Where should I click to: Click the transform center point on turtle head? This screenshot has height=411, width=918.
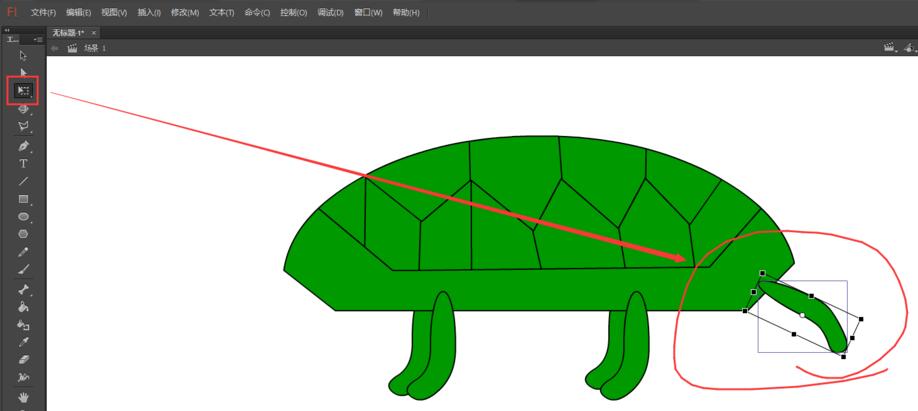pyautogui.click(x=802, y=315)
